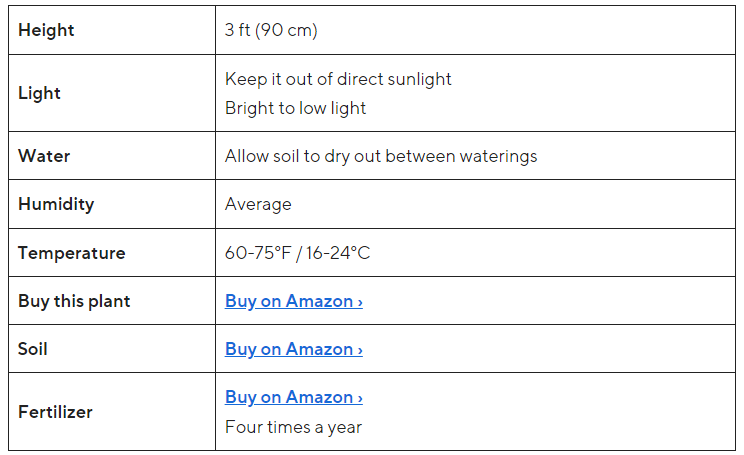The width and height of the screenshot is (744, 455).
Task: Select the Light row label
Action: coord(39,93)
